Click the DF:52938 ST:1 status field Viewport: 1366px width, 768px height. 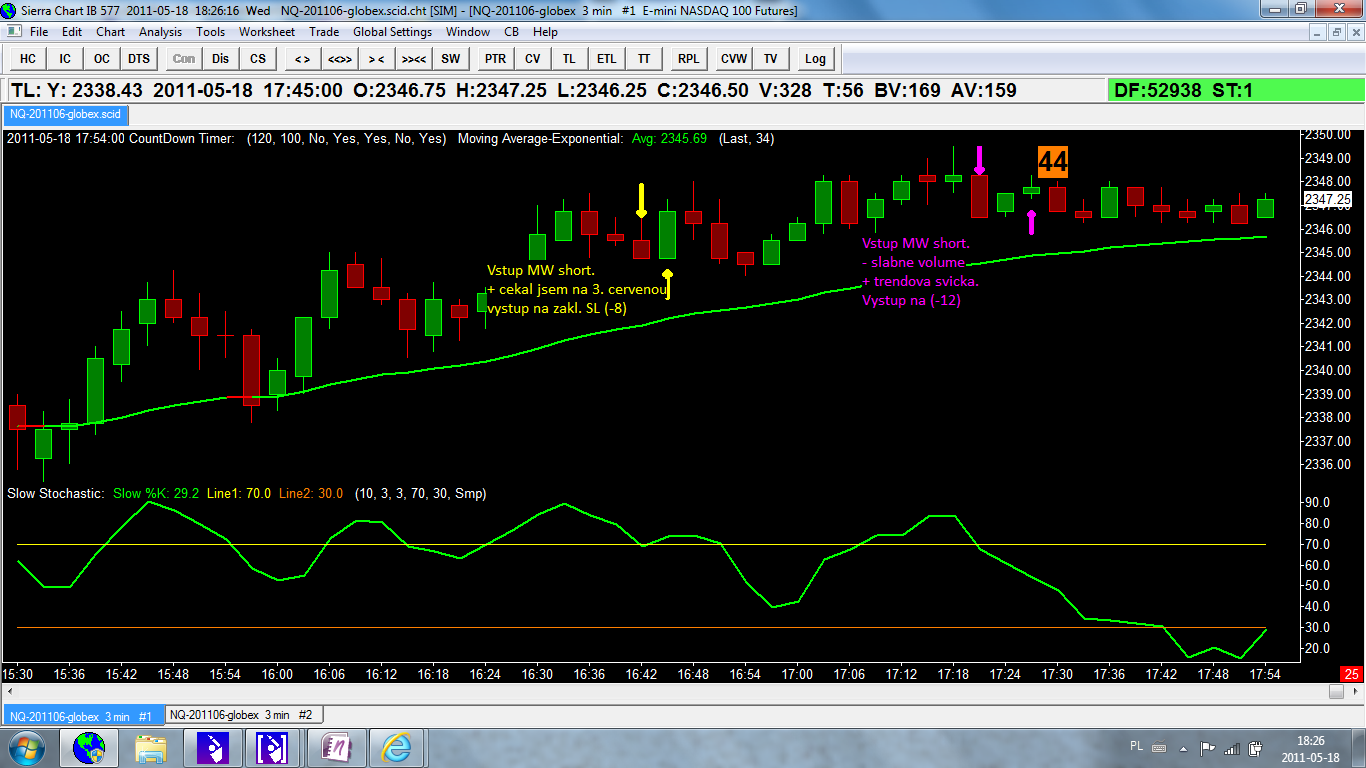point(1236,91)
